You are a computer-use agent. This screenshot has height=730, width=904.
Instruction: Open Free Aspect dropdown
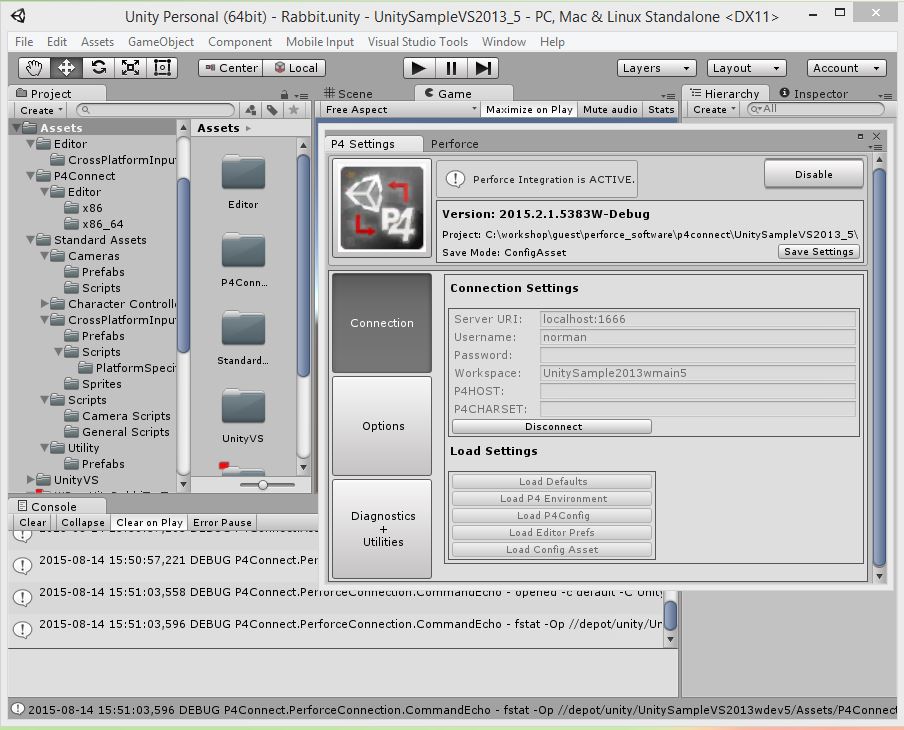pos(399,110)
